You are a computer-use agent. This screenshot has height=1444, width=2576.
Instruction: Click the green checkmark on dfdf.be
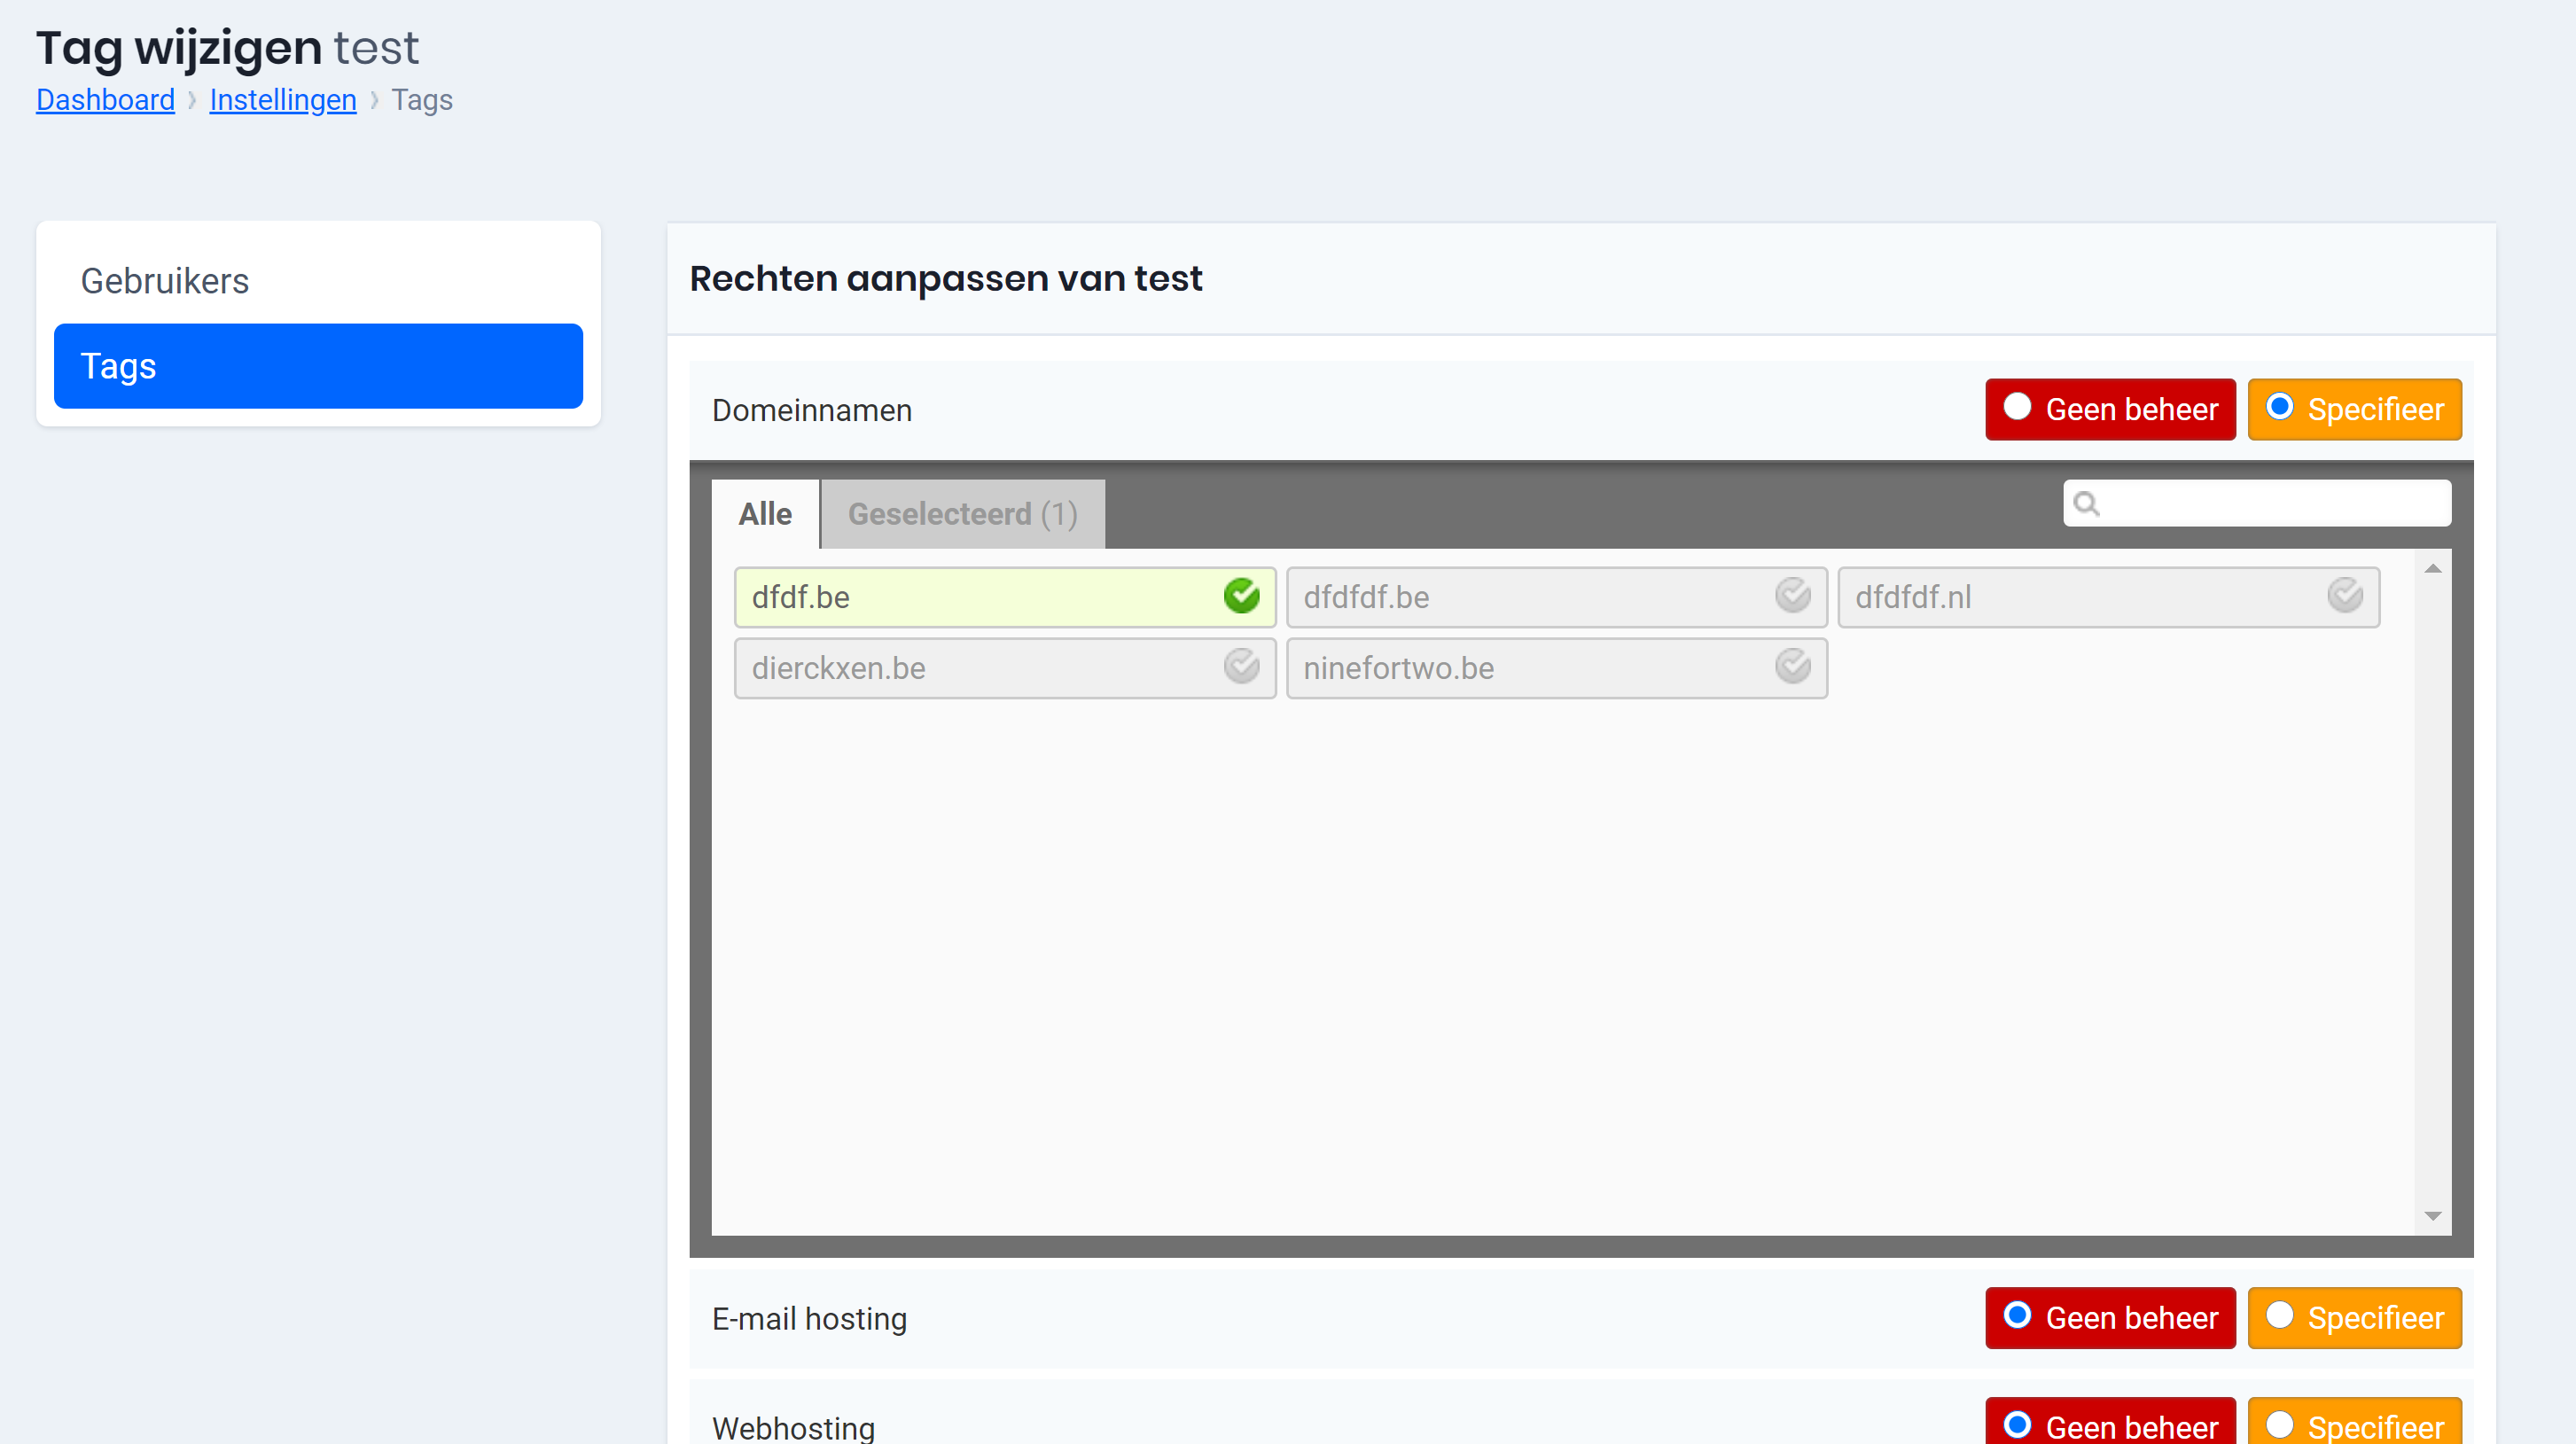tap(1241, 596)
